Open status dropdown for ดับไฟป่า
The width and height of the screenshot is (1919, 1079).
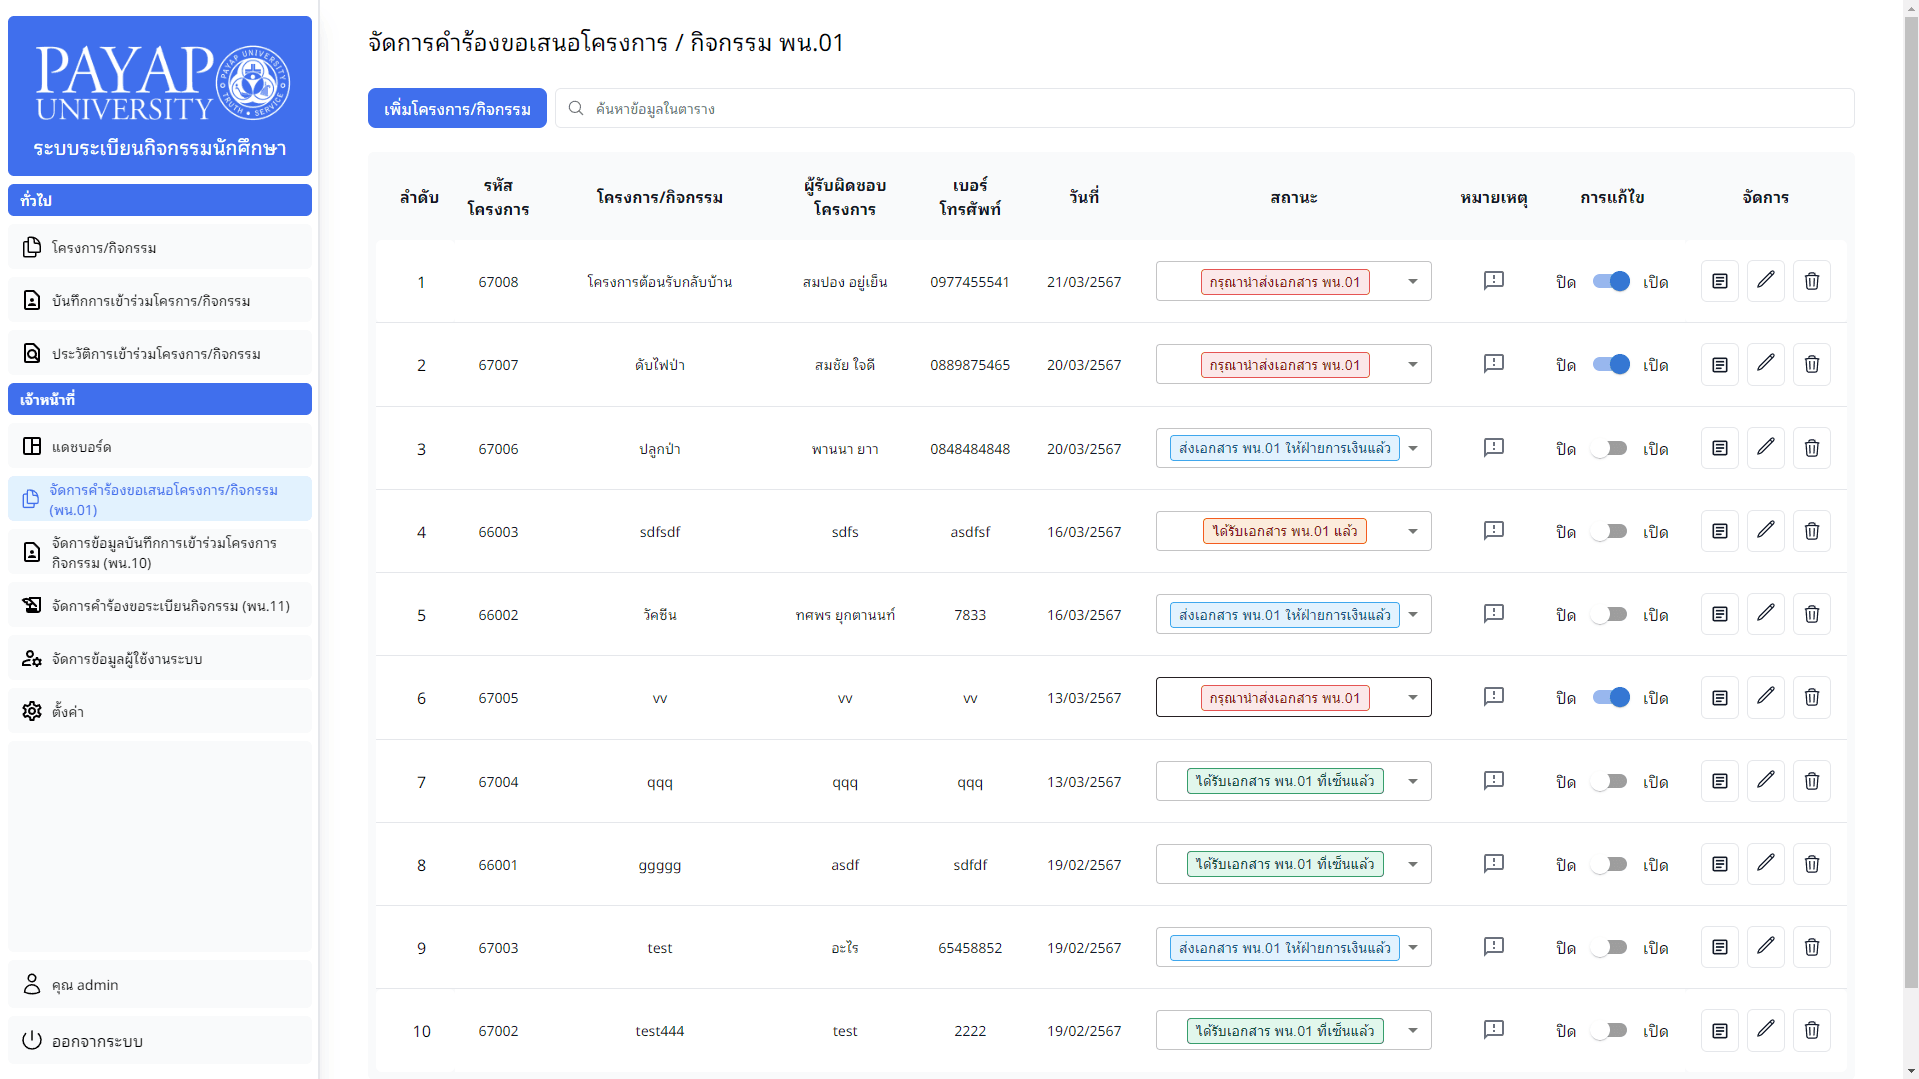coord(1293,364)
